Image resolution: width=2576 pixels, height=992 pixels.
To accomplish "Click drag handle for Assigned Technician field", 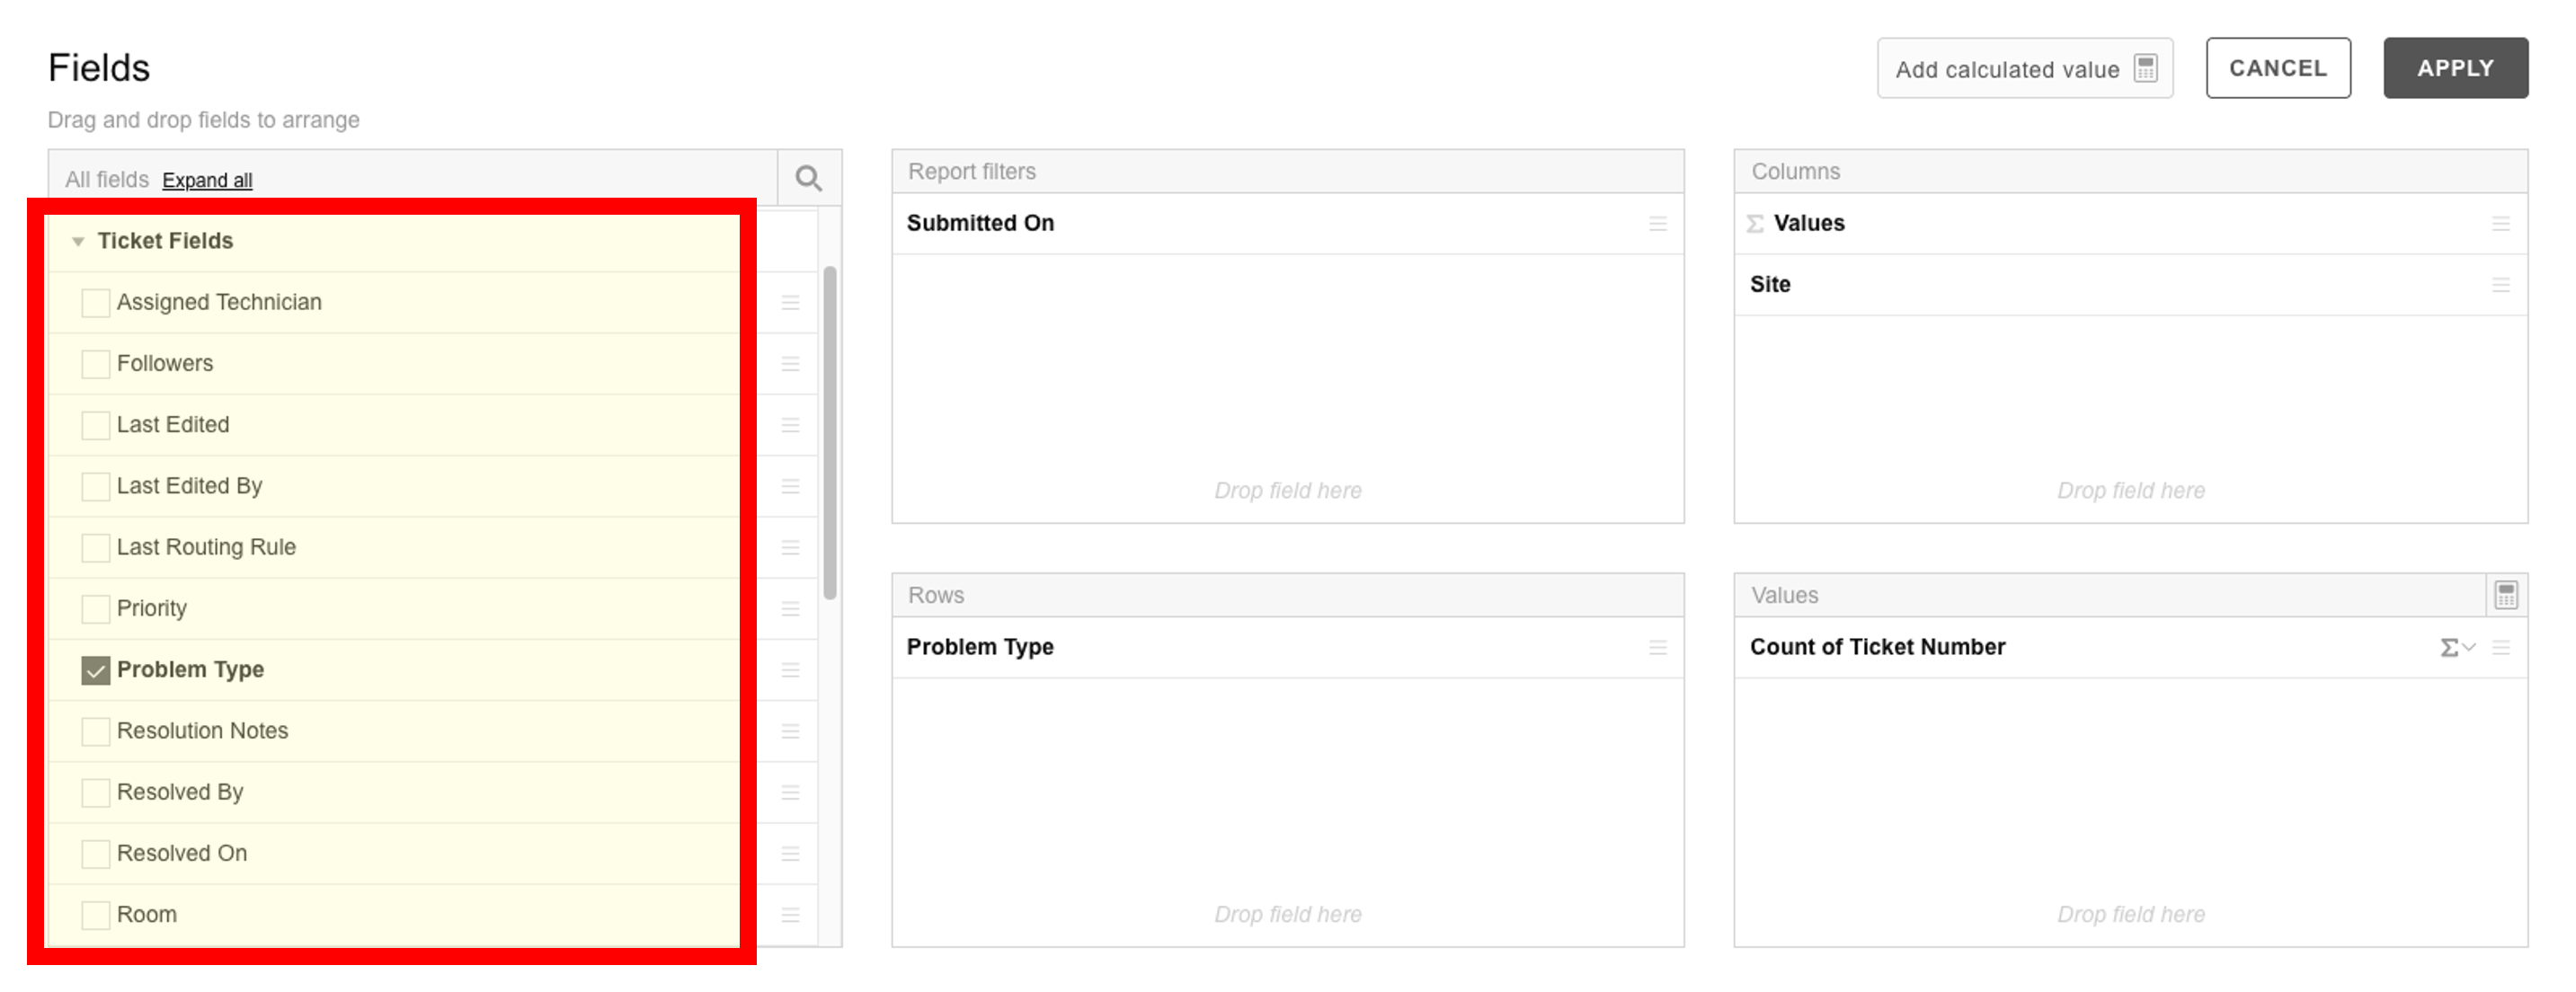I will [790, 303].
